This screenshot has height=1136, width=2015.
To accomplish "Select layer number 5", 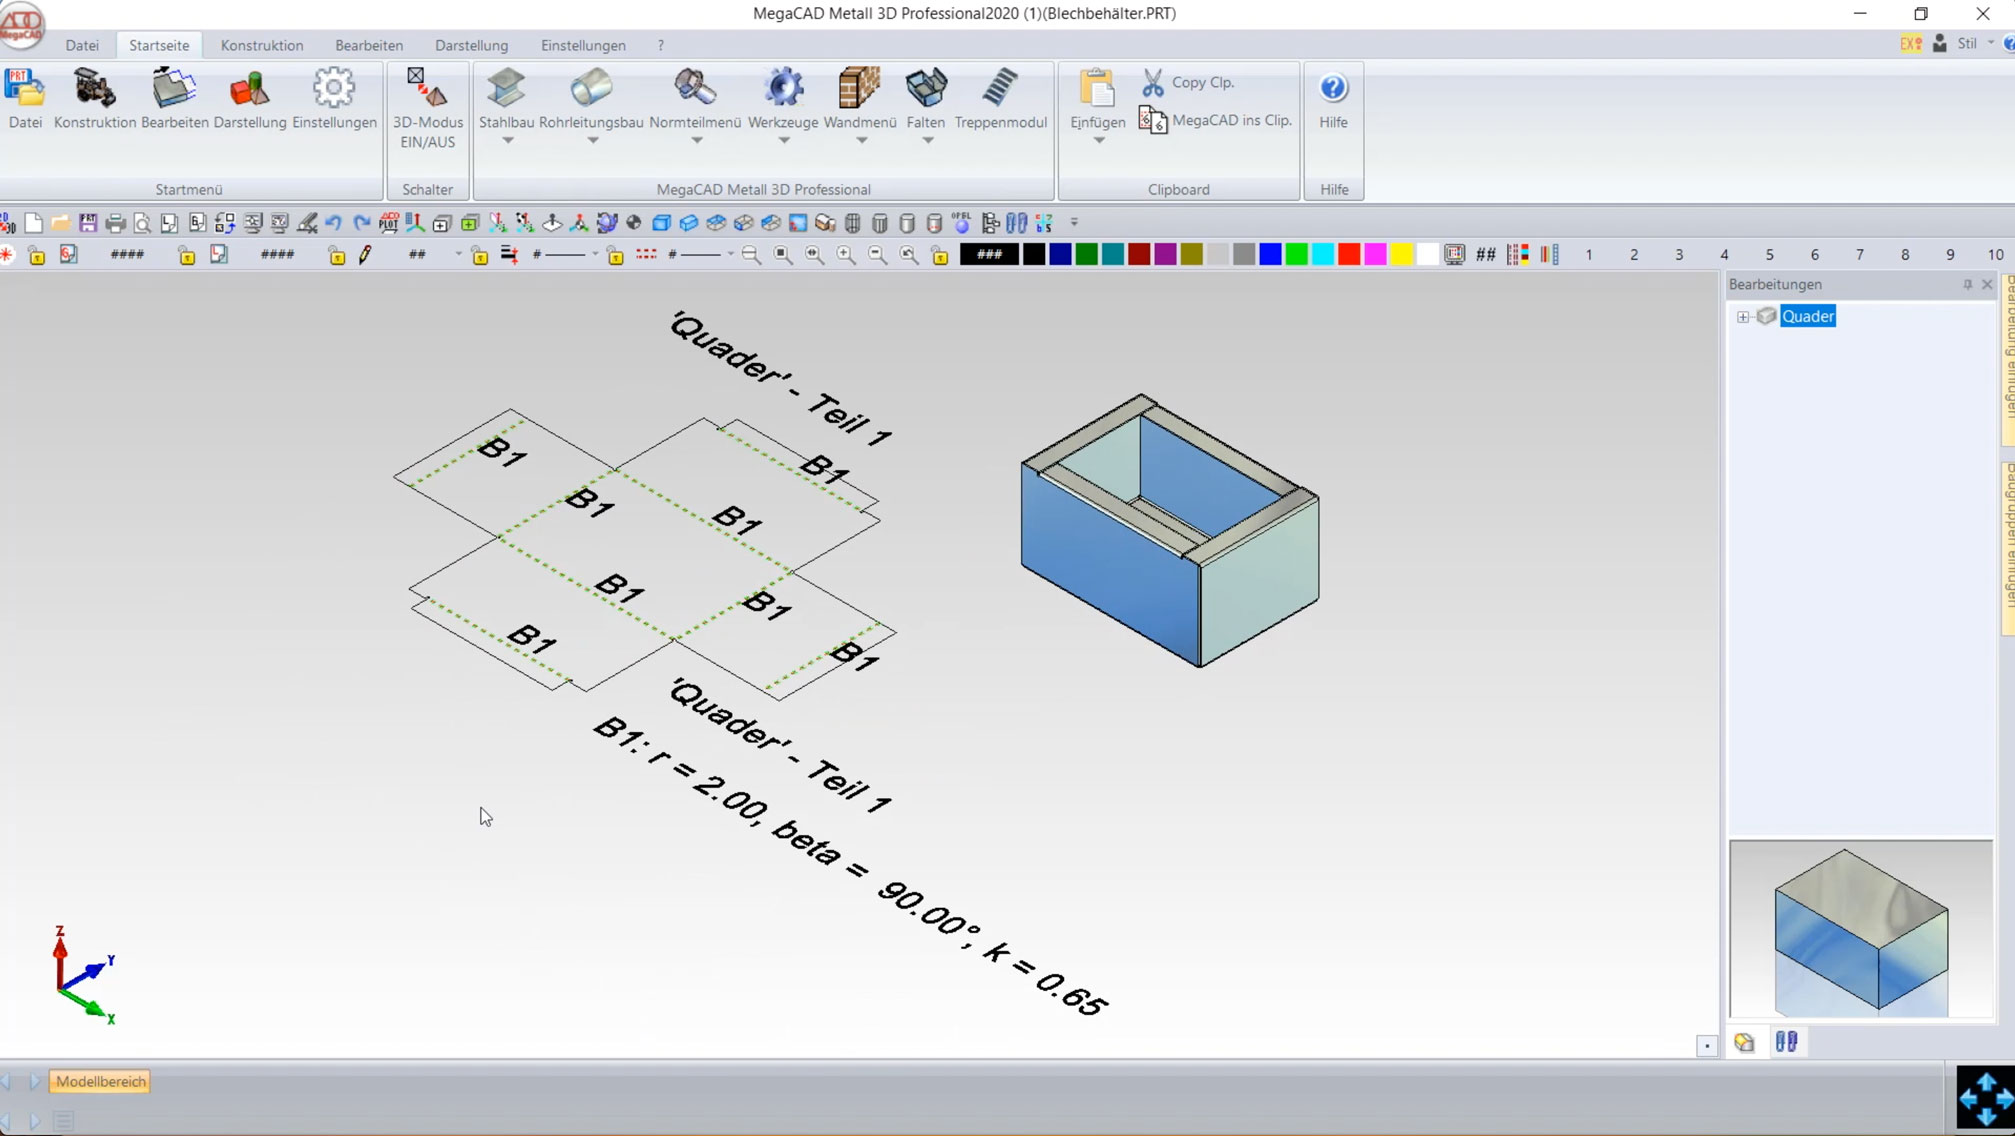I will (1769, 255).
